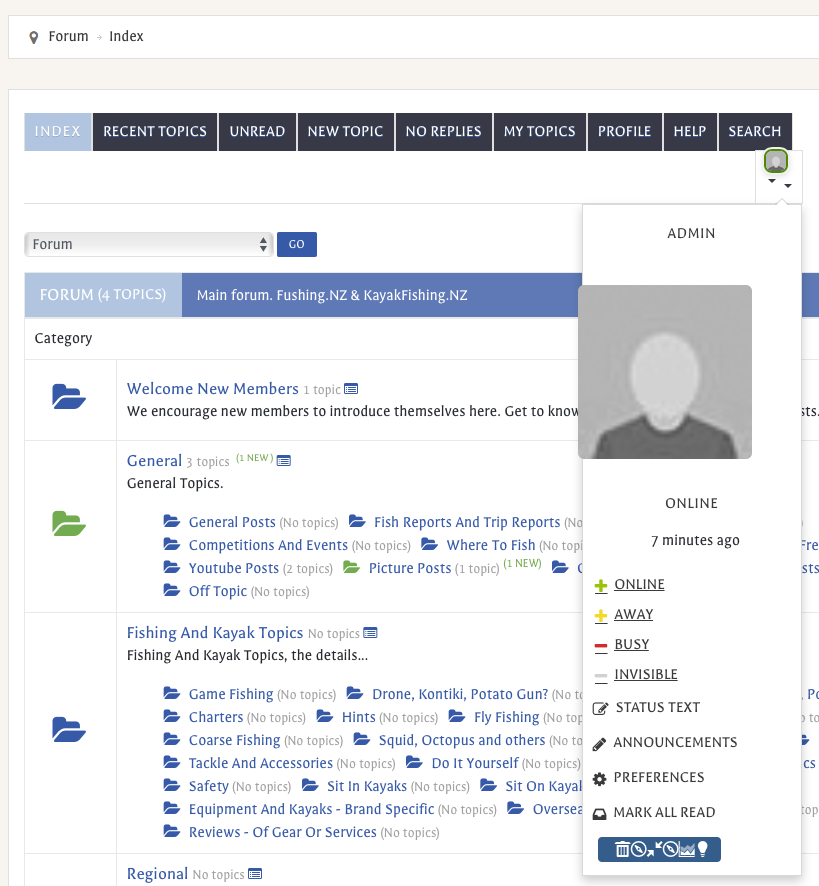Open the Recent Topics tab
The width and height of the screenshot is (819, 886).
coord(155,132)
